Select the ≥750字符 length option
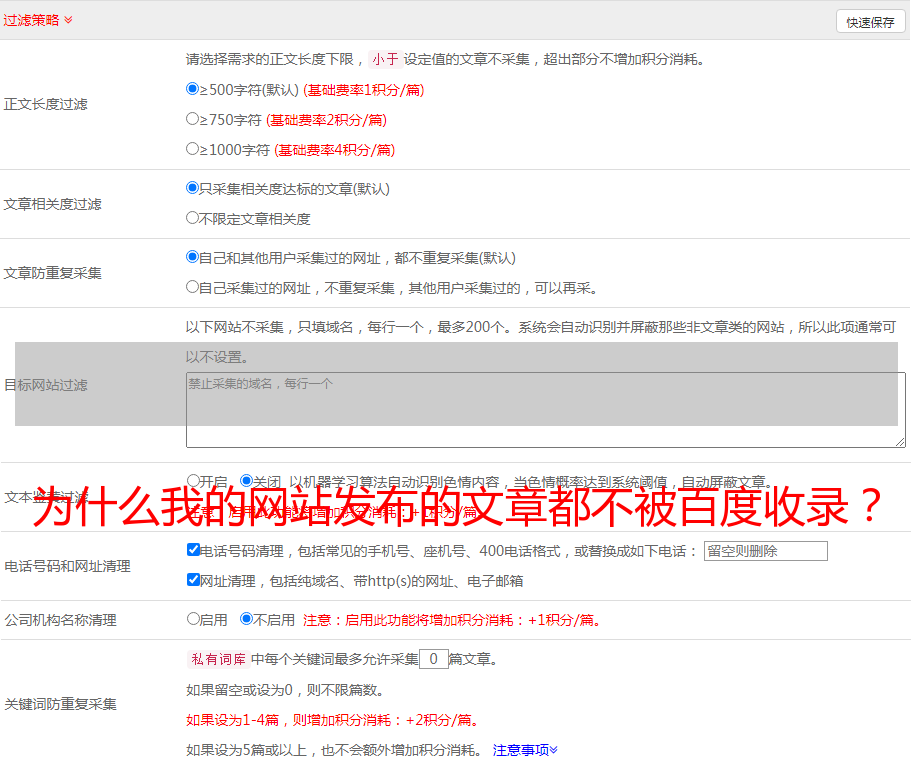Image resolution: width=912 pixels, height=768 pixels. pos(193,119)
